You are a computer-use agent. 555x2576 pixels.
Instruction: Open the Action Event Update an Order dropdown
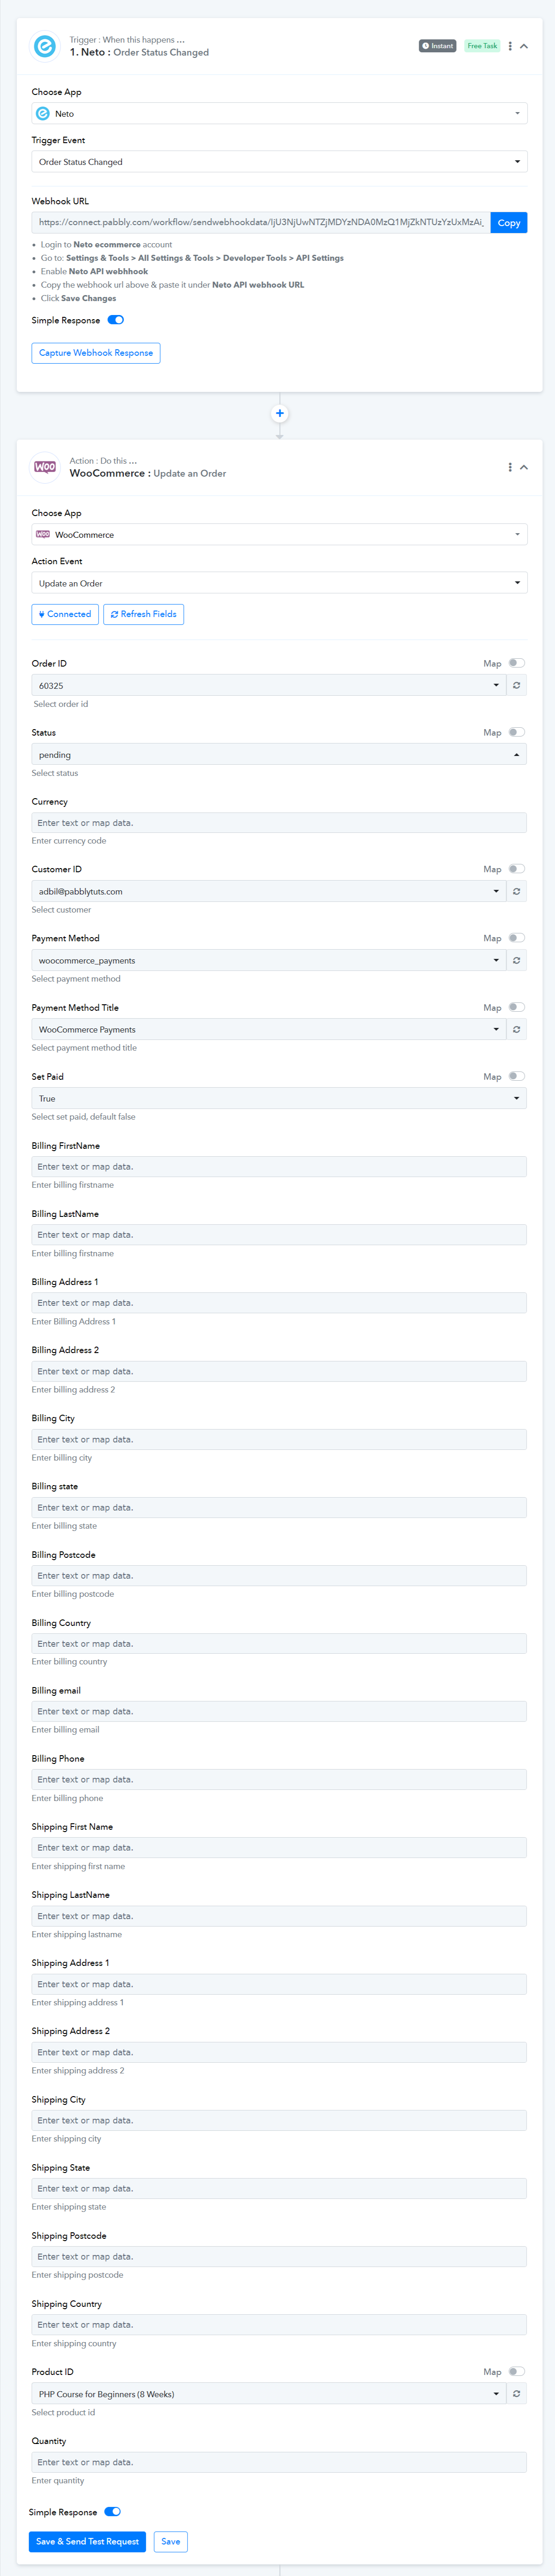[279, 583]
